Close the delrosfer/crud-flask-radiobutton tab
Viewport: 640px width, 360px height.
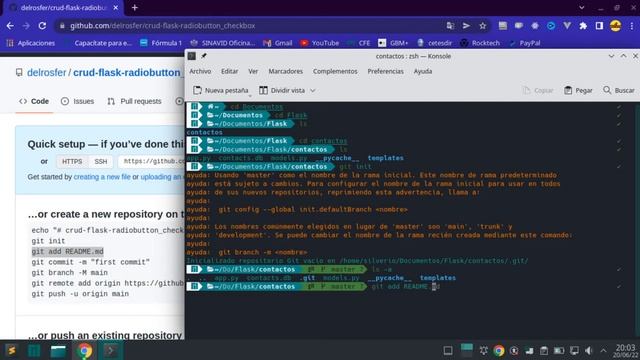tap(116, 8)
